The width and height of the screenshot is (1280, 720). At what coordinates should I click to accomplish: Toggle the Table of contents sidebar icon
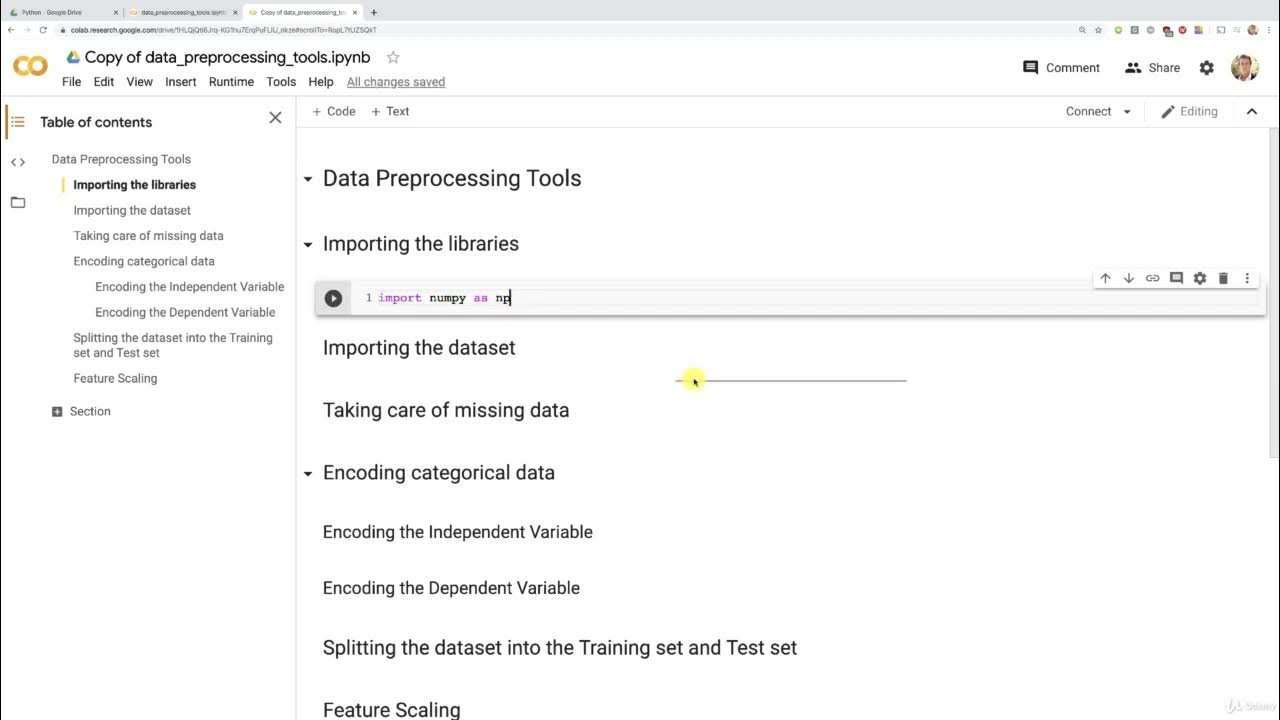tap(17, 122)
